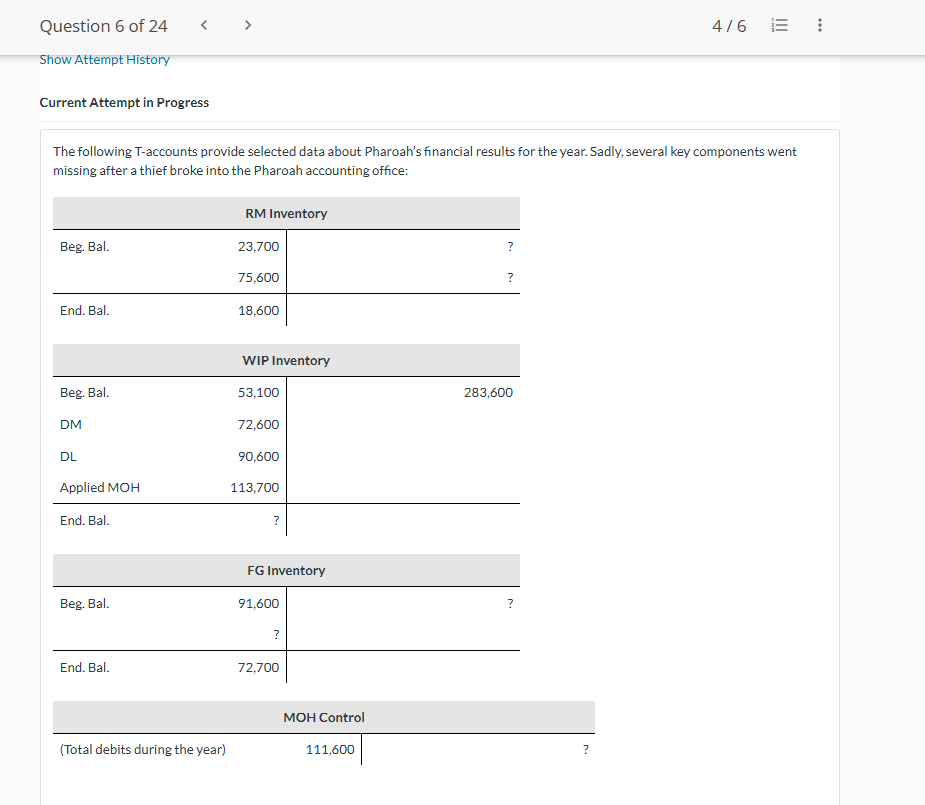The height and width of the screenshot is (805, 925).
Task: Click the Question 6 of 24 title
Action: pos(103,26)
